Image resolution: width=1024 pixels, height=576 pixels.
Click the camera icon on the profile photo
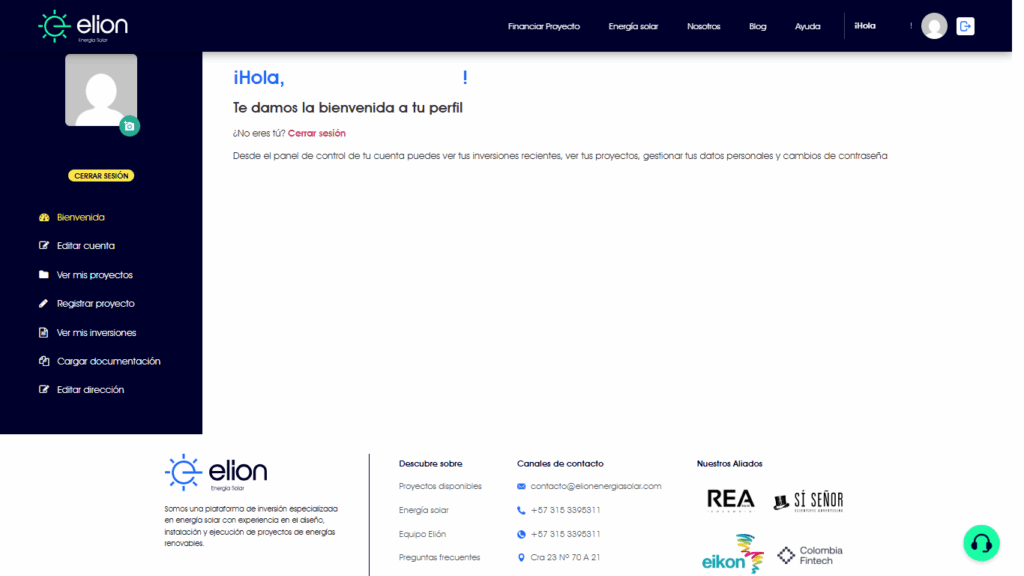pyautogui.click(x=127, y=126)
